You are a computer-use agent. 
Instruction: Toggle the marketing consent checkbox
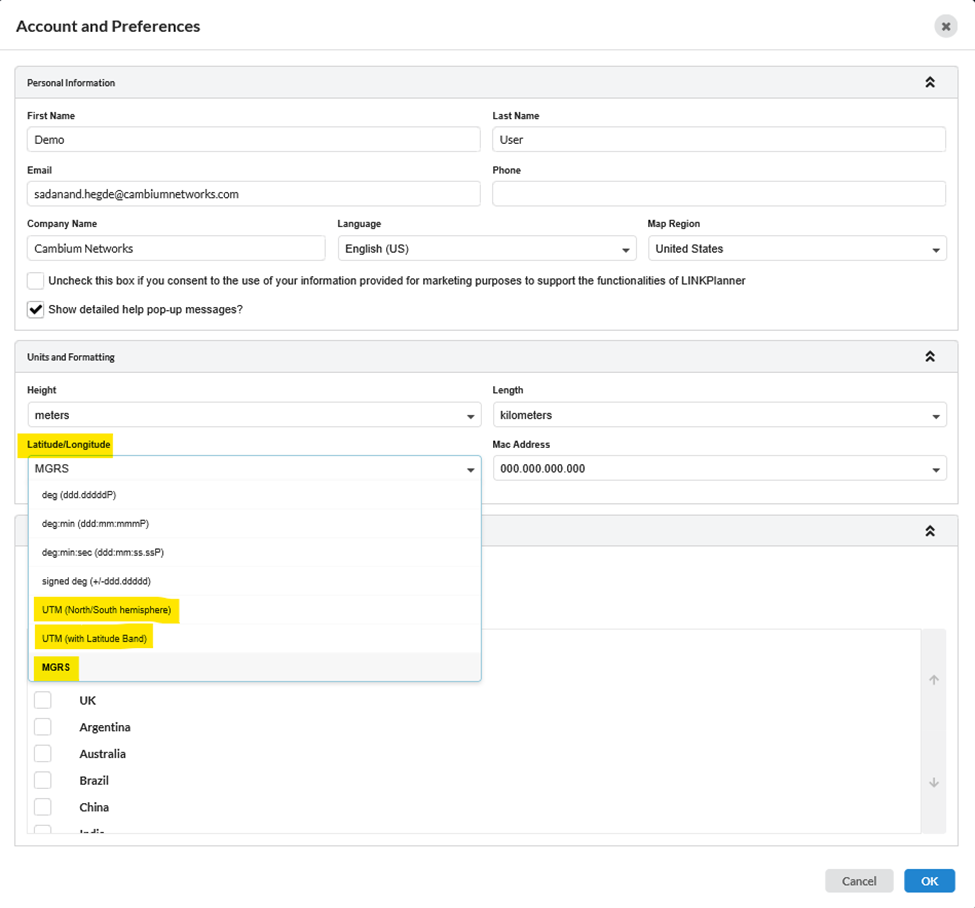(x=36, y=281)
